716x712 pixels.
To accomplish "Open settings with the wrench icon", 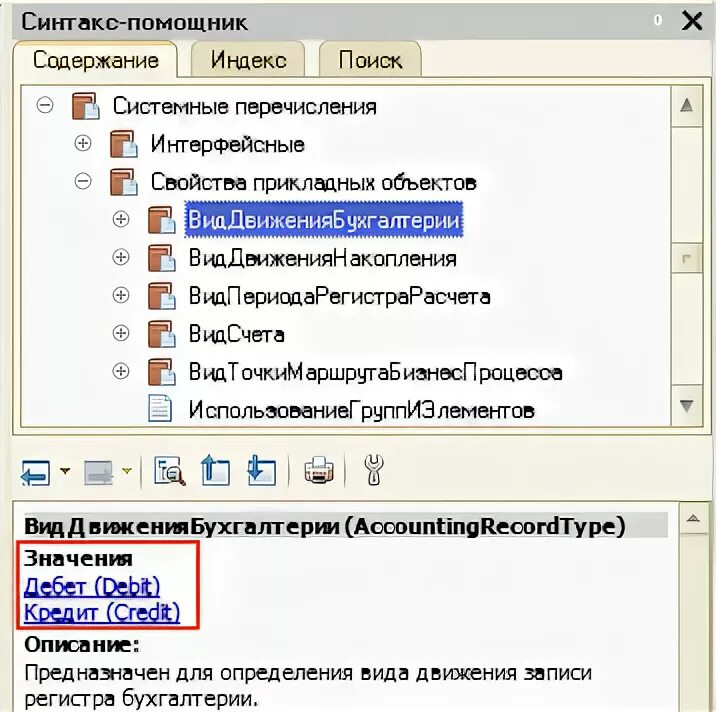I will tap(374, 470).
